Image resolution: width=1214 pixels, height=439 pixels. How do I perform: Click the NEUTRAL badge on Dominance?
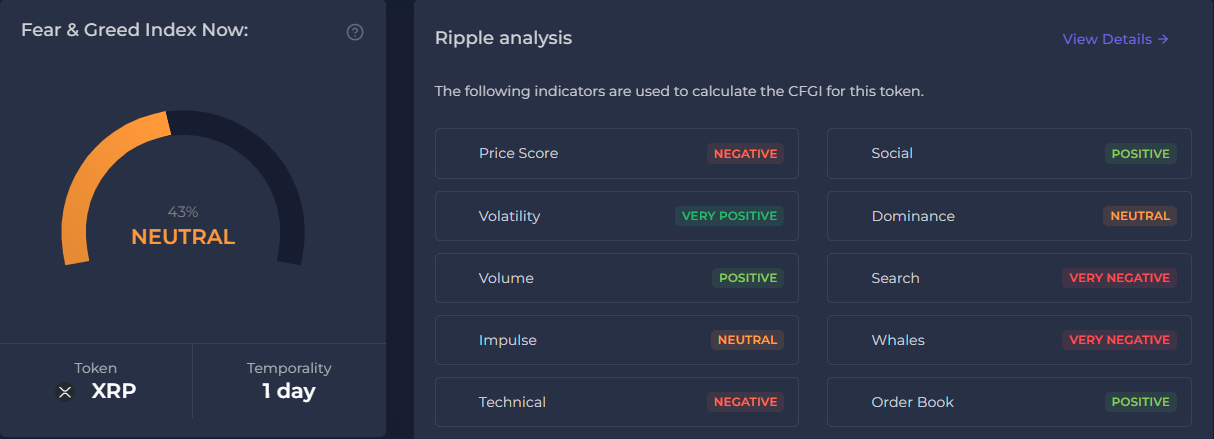pos(1139,216)
